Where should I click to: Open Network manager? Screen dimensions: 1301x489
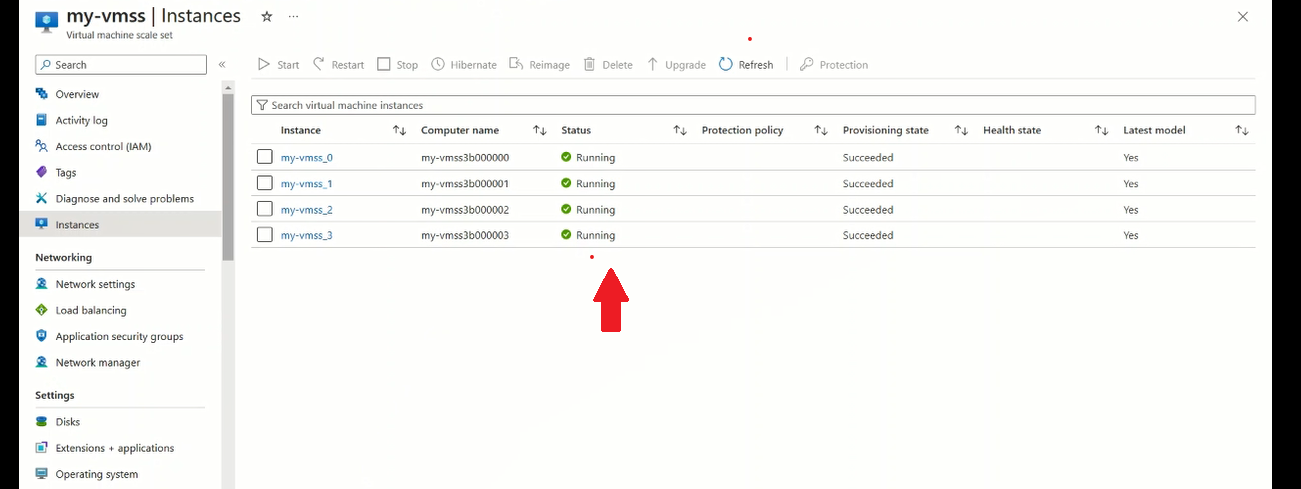coord(98,362)
